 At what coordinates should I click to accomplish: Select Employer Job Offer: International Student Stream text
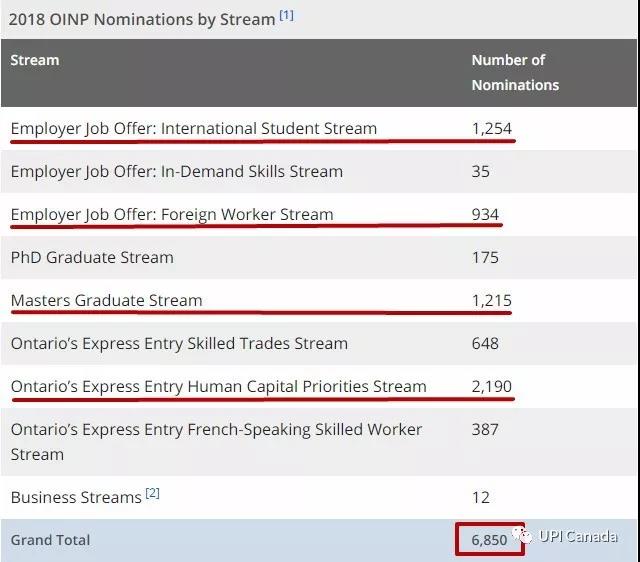tap(194, 128)
